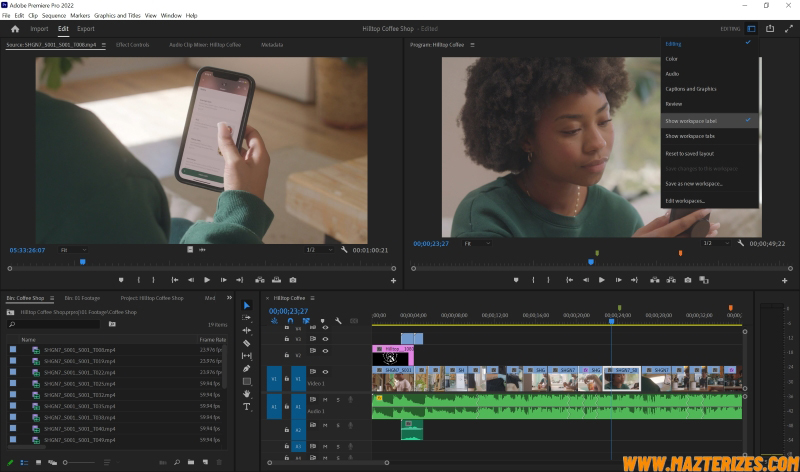
Task: Open Program Monitor settings wrench
Action: pyautogui.click(x=741, y=243)
